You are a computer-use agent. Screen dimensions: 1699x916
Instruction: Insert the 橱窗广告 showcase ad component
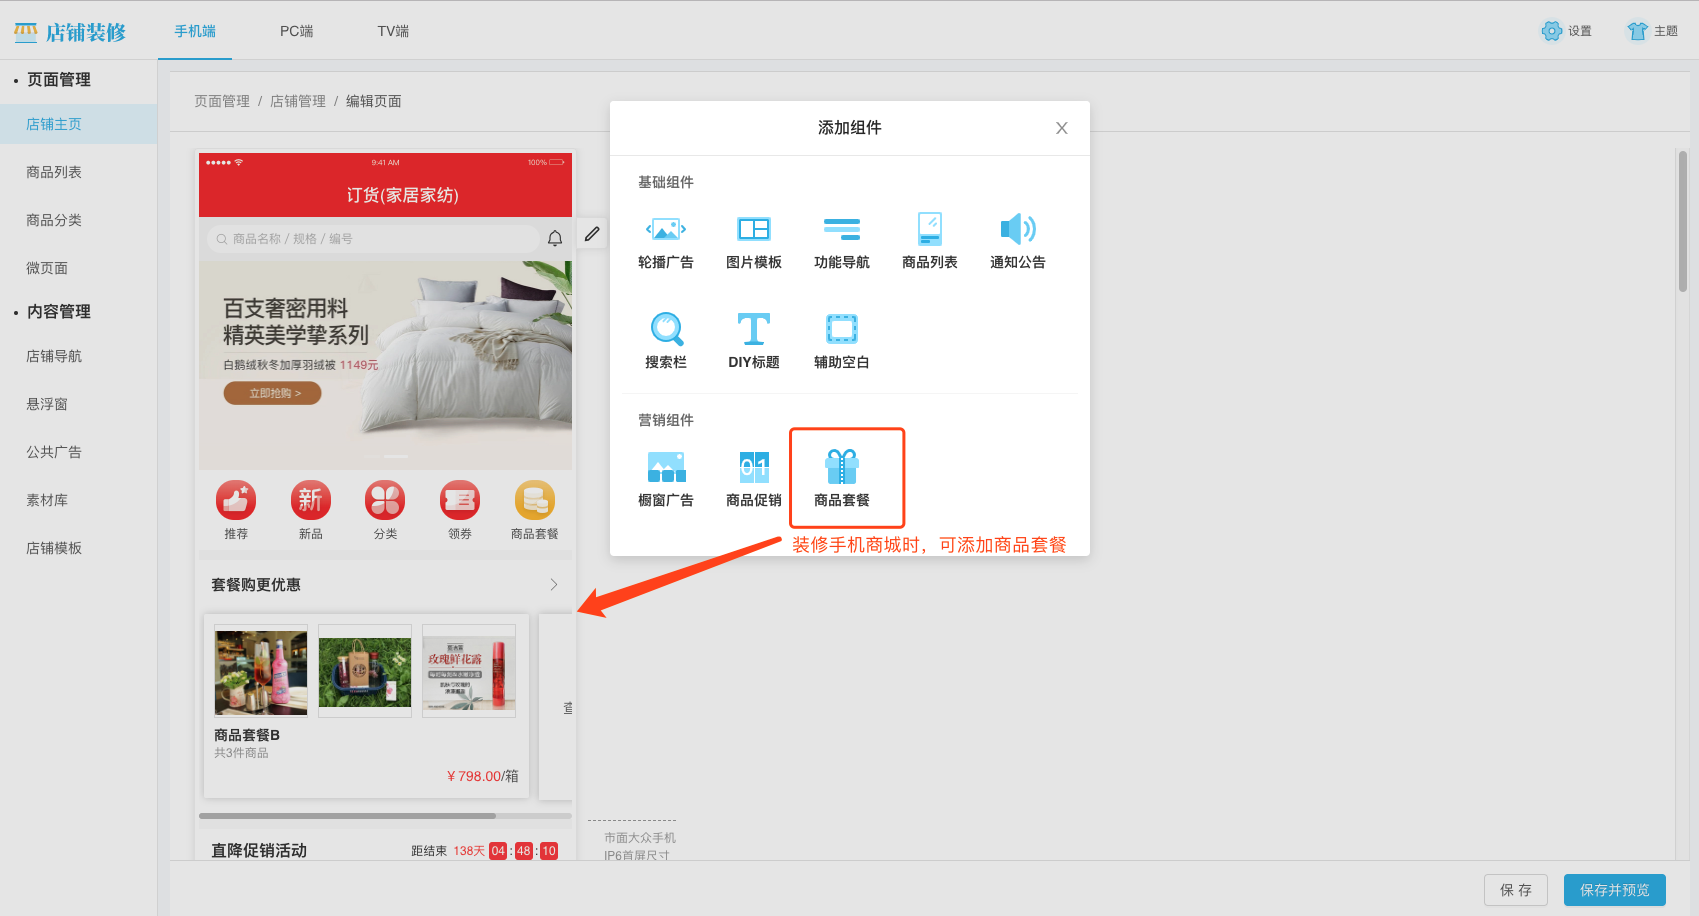[x=665, y=478]
